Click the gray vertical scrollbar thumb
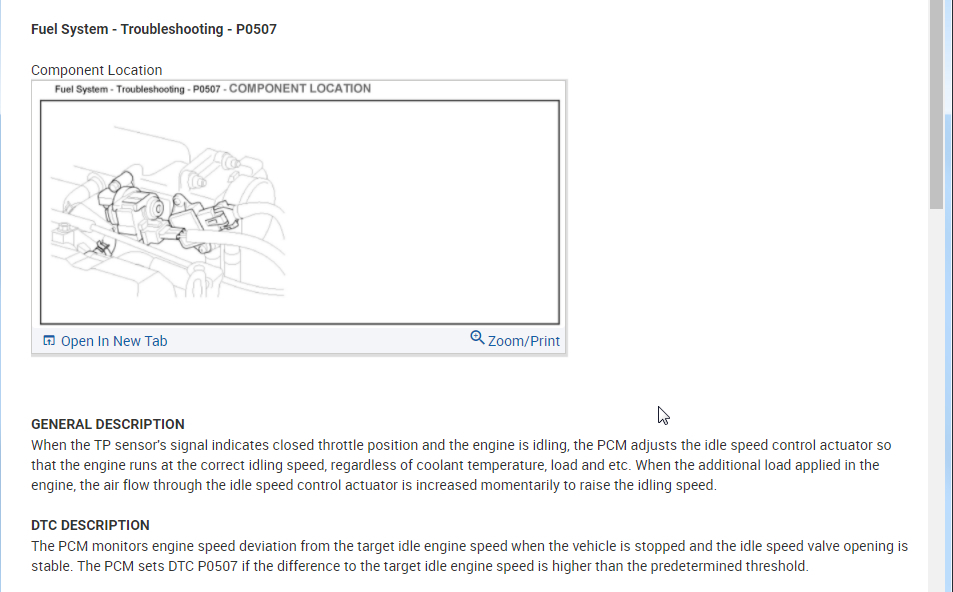 (936, 105)
